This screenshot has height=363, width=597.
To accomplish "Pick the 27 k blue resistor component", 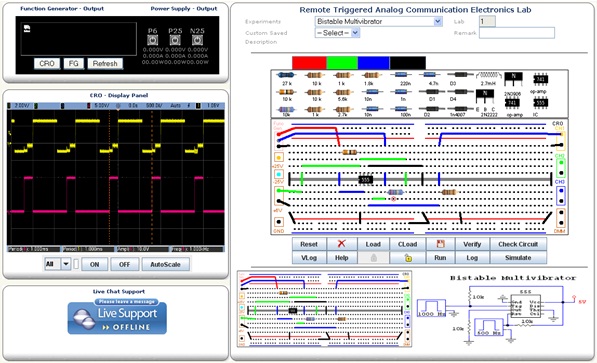I will (x=286, y=75).
